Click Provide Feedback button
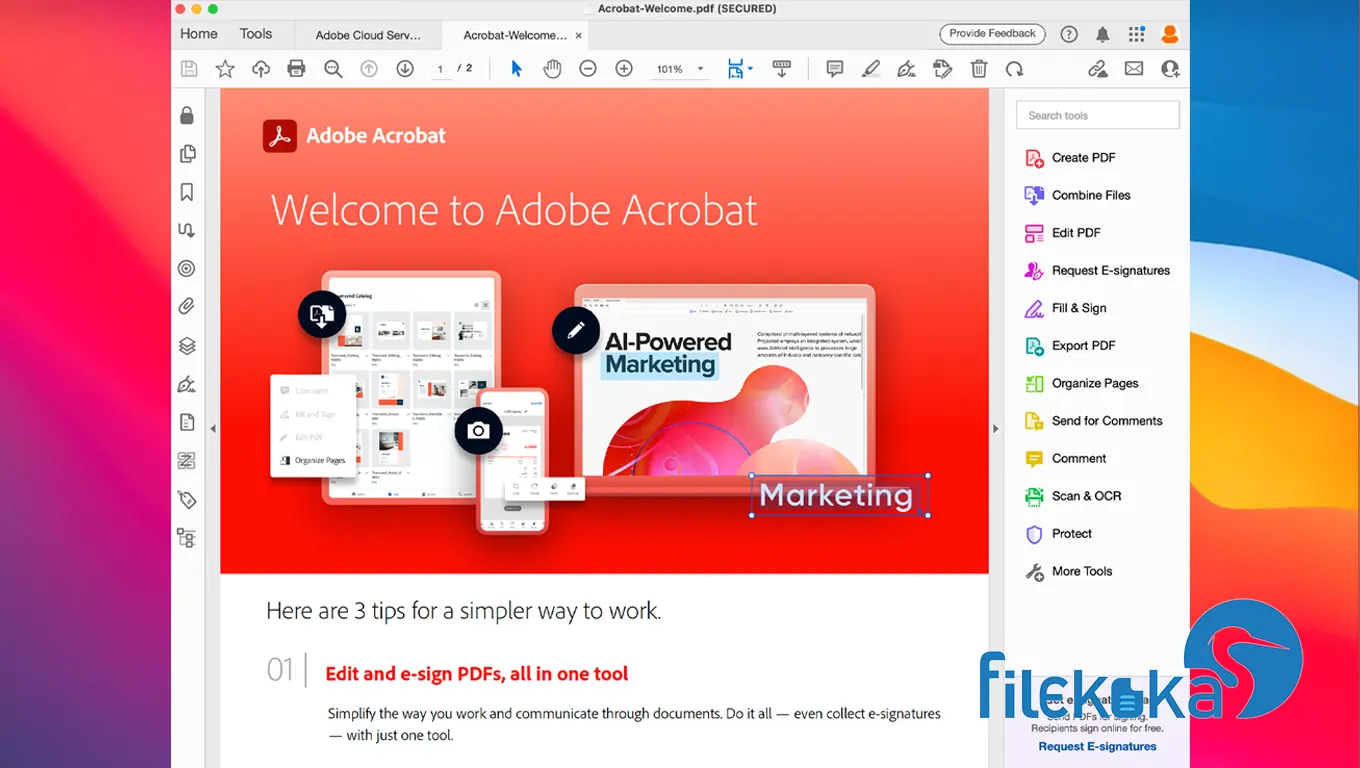The image size is (1360, 768). [x=992, y=34]
